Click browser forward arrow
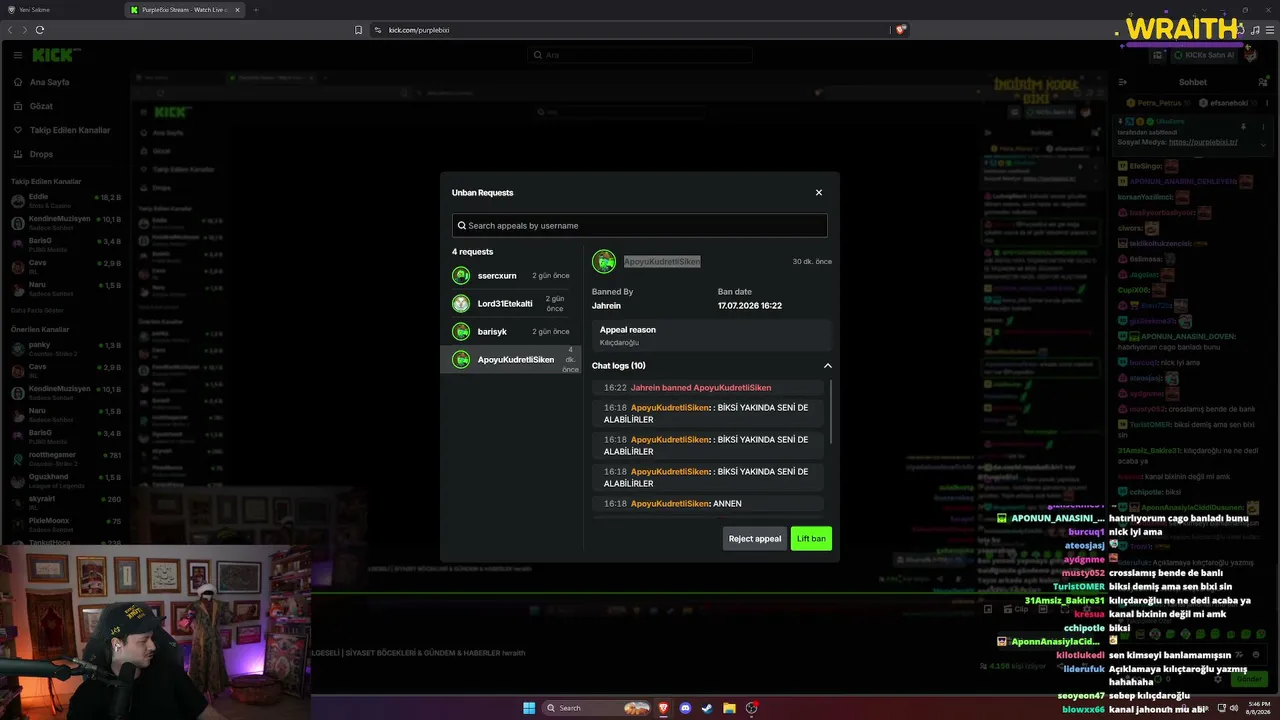Viewport: 1280px width, 720px height. coord(24,30)
